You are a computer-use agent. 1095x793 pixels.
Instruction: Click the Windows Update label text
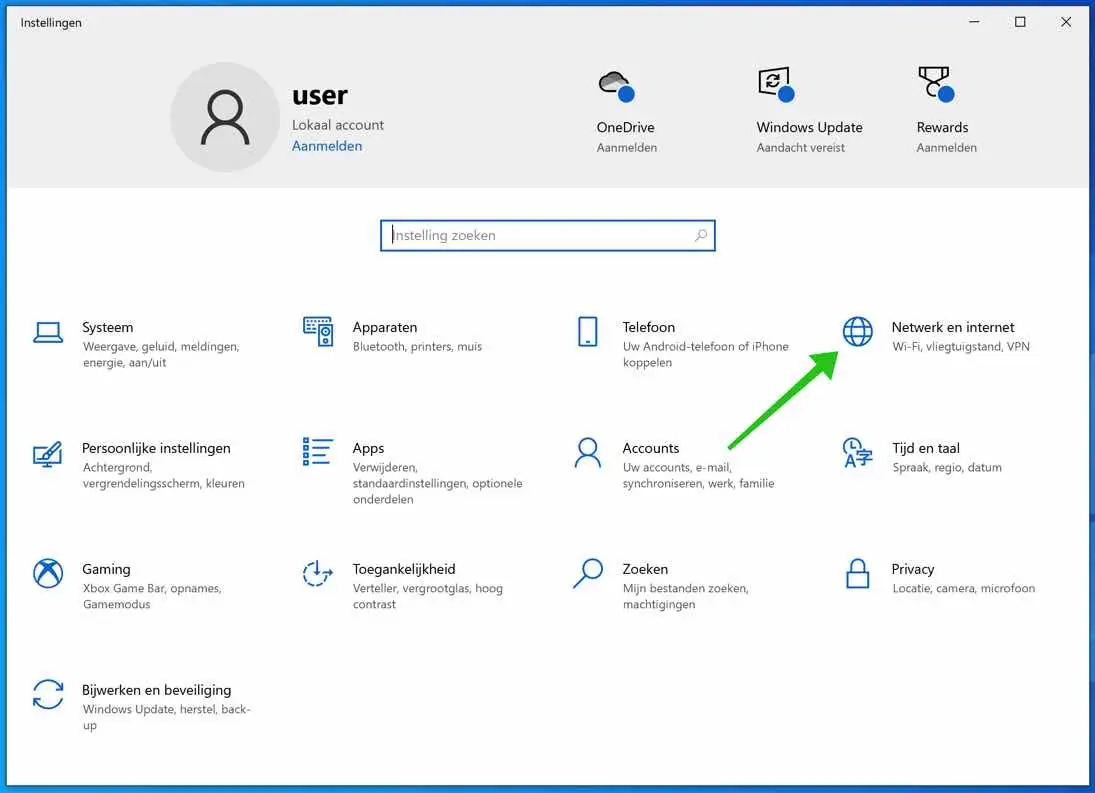tap(809, 127)
